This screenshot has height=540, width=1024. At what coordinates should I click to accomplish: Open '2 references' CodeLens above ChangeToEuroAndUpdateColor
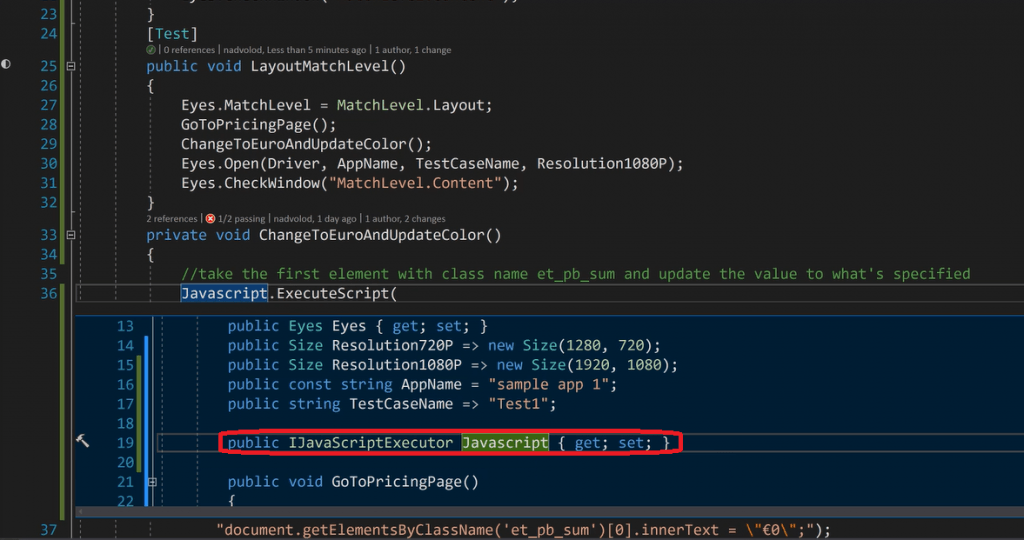point(171,218)
